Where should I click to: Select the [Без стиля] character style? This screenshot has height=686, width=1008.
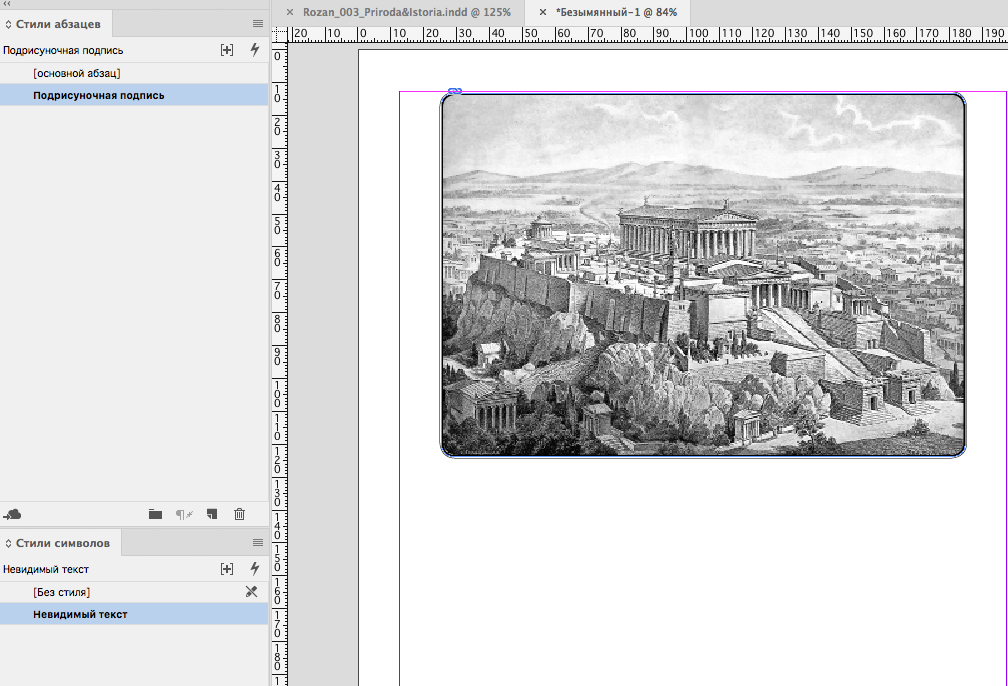pyautogui.click(x=61, y=592)
